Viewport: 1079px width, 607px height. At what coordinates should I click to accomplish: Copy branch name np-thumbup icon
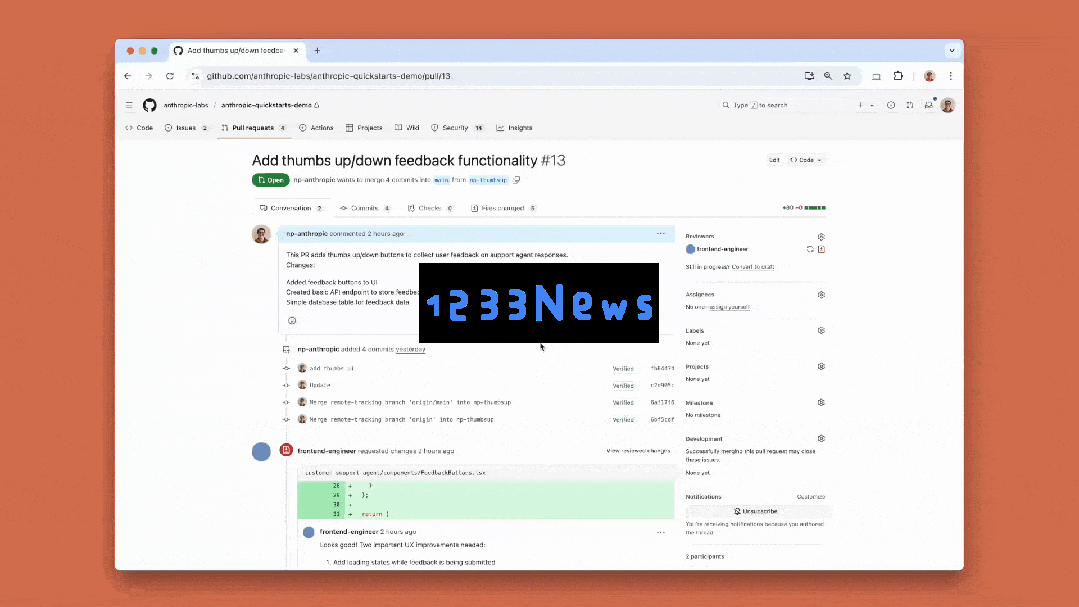click(x=516, y=180)
